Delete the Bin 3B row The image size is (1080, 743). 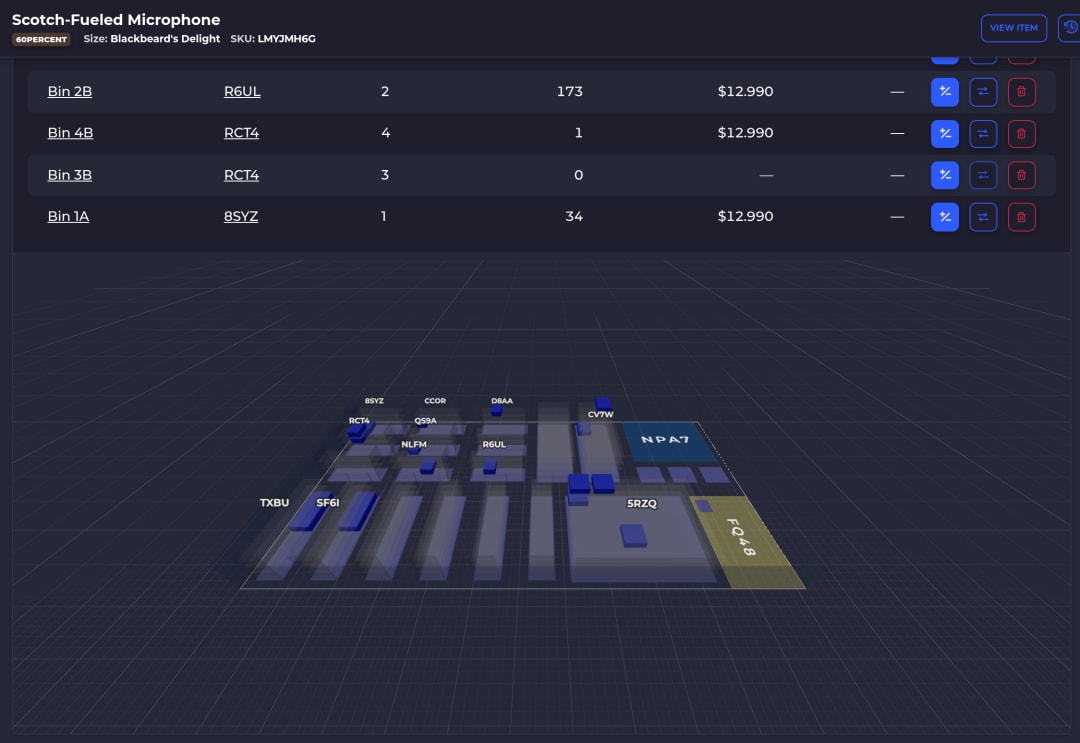(1021, 175)
